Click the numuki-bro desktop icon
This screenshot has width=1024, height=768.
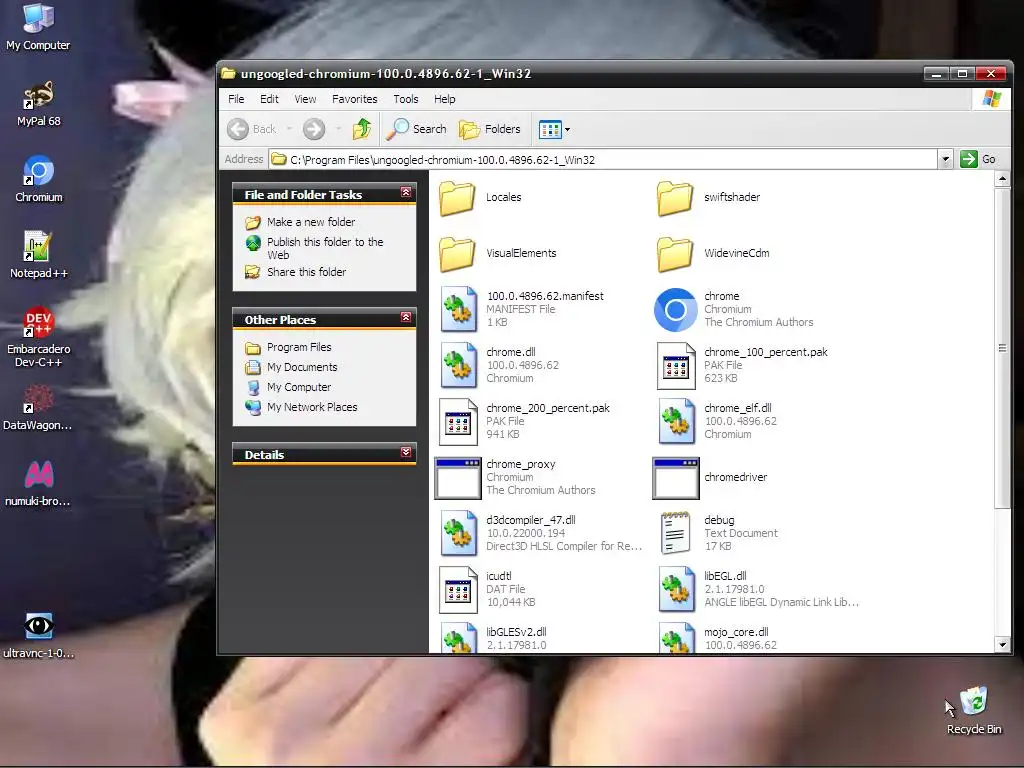[x=38, y=484]
